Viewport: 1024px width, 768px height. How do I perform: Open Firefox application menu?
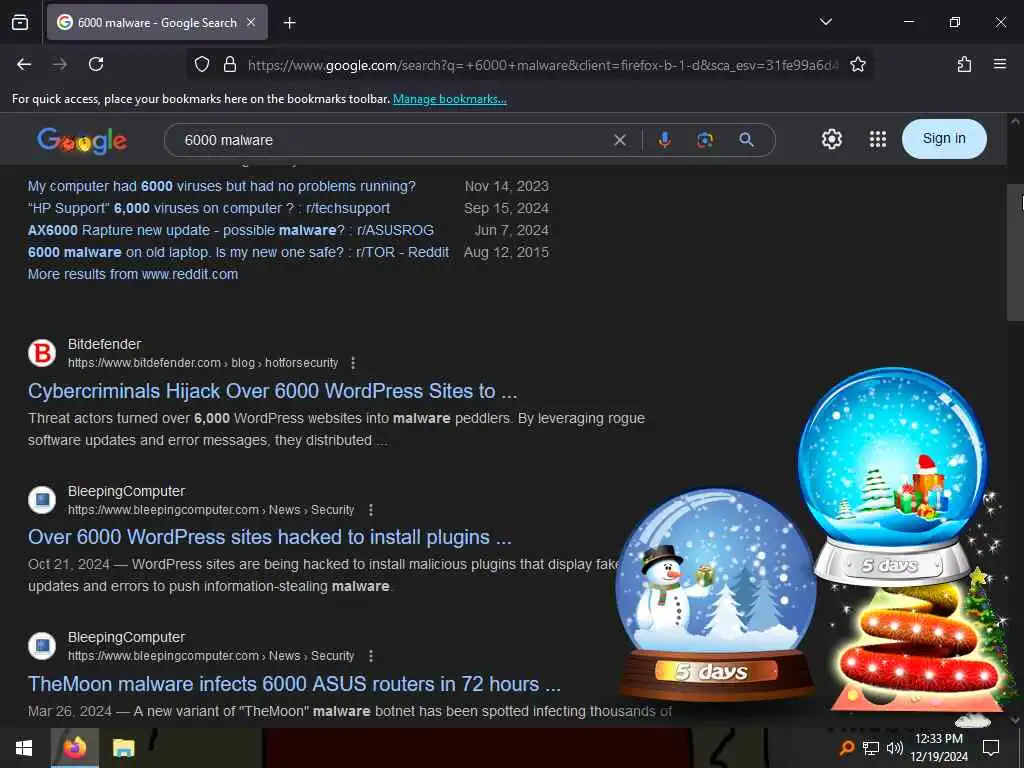coord(999,64)
